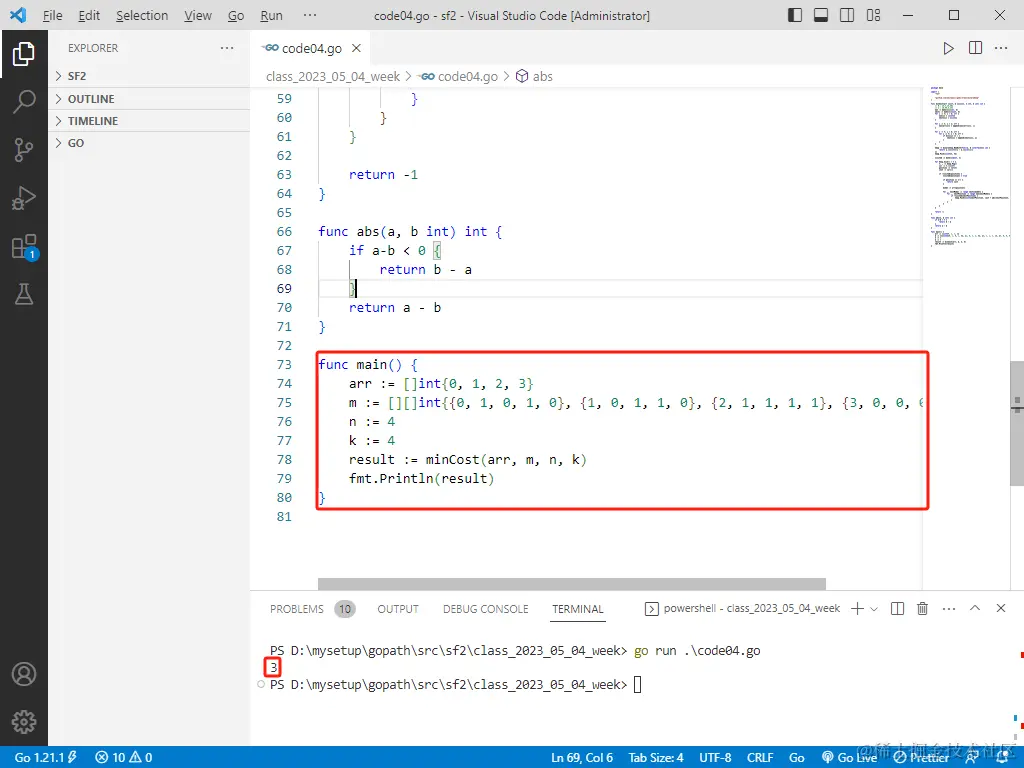Kill terminal with trash icon
The height and width of the screenshot is (768, 1024).
coord(922,609)
